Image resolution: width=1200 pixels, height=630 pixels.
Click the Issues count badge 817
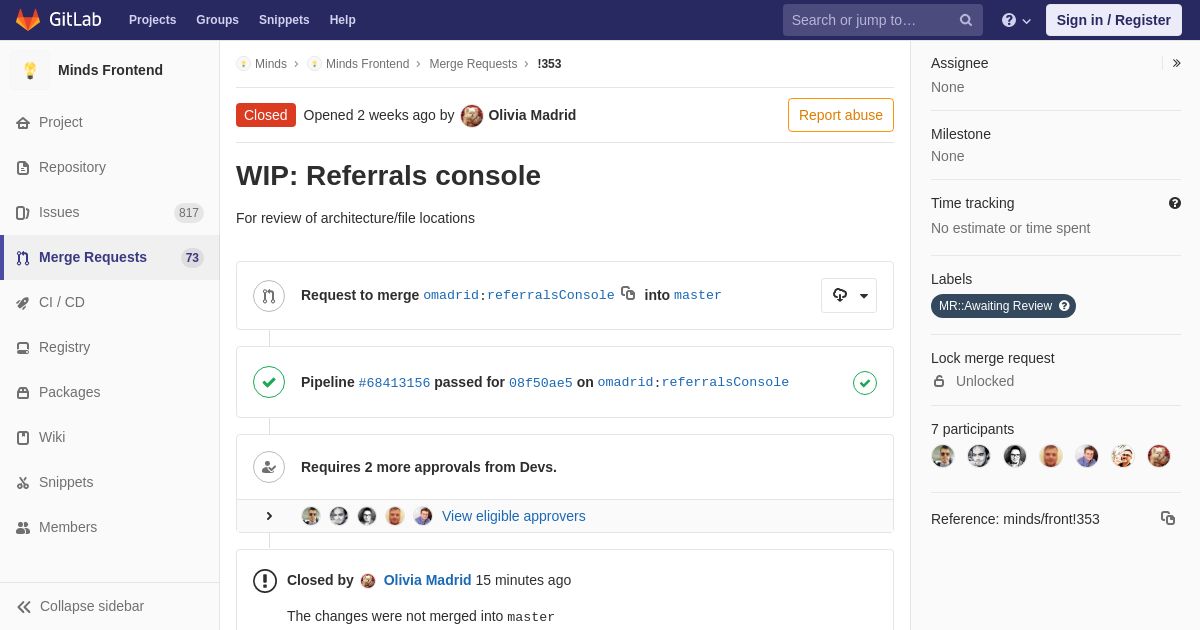(189, 213)
